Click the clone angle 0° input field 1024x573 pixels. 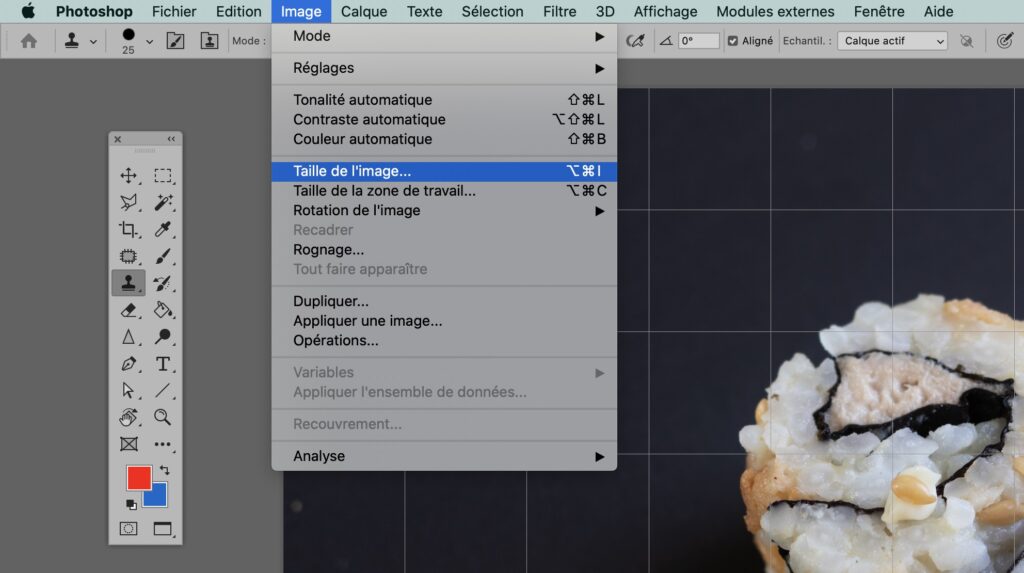(x=698, y=41)
